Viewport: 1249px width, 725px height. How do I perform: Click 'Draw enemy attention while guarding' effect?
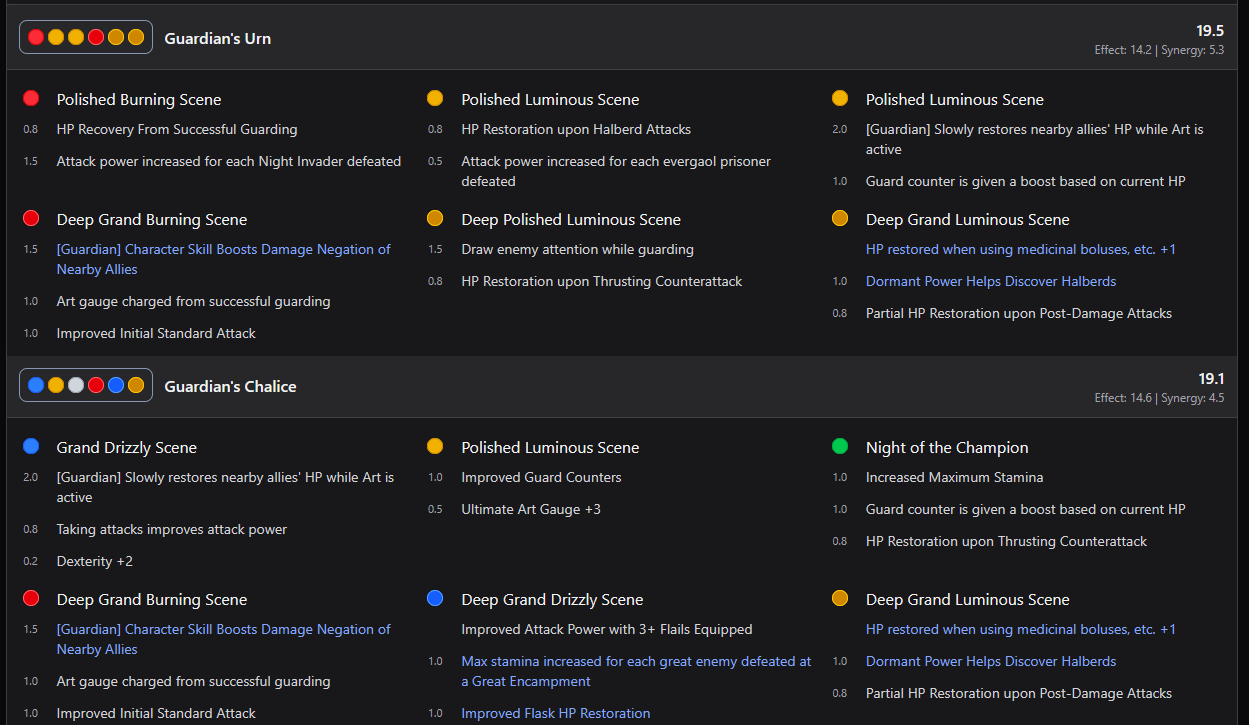(x=577, y=249)
